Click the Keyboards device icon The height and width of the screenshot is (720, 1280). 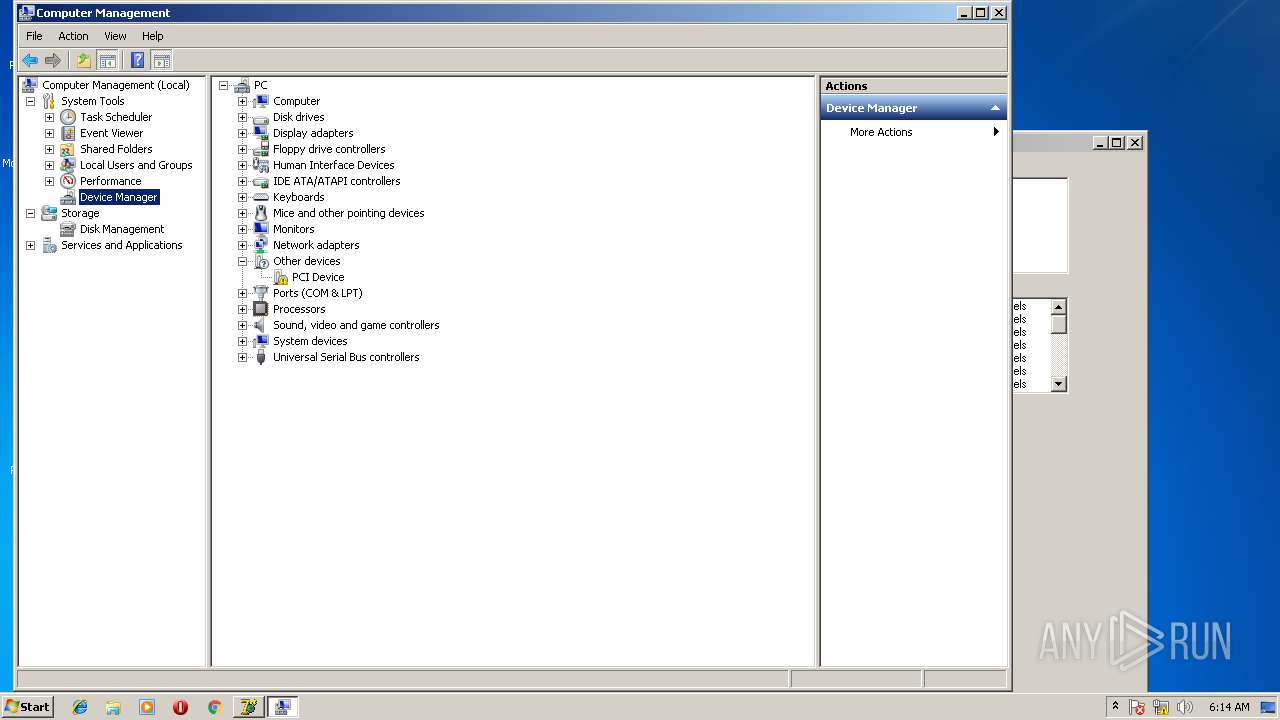(261, 197)
